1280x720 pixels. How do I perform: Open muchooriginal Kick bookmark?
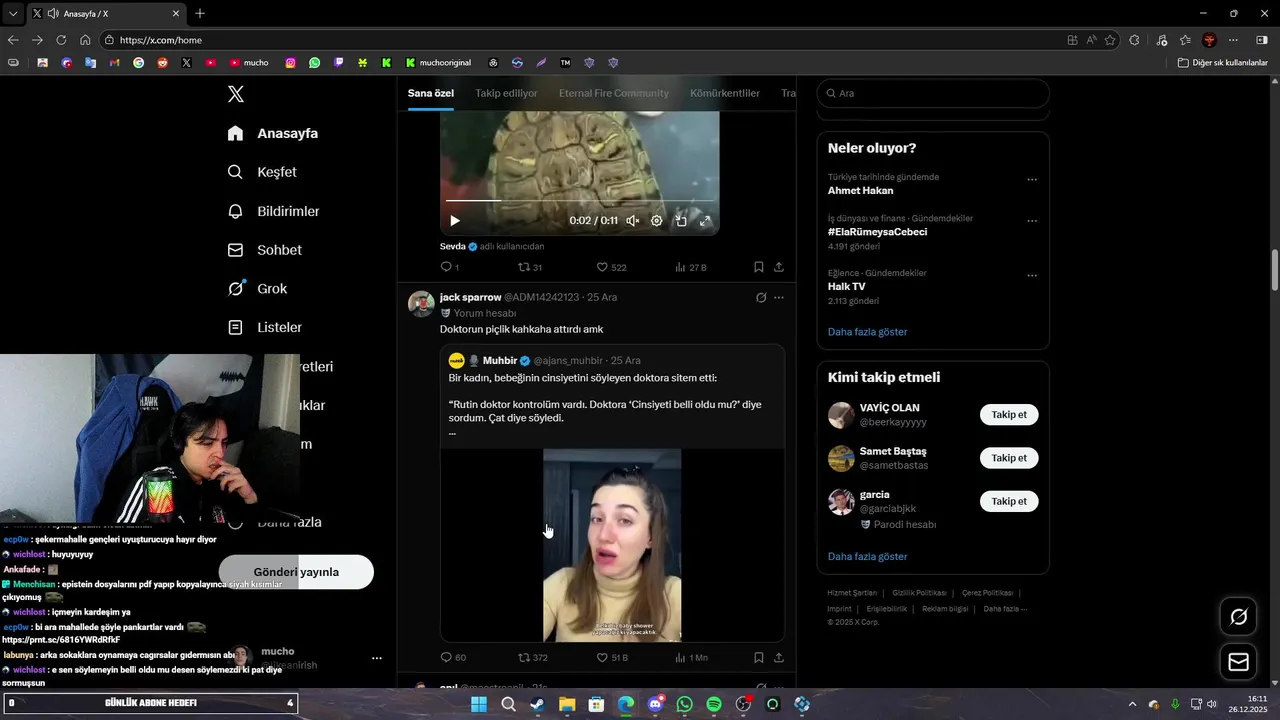point(438,62)
